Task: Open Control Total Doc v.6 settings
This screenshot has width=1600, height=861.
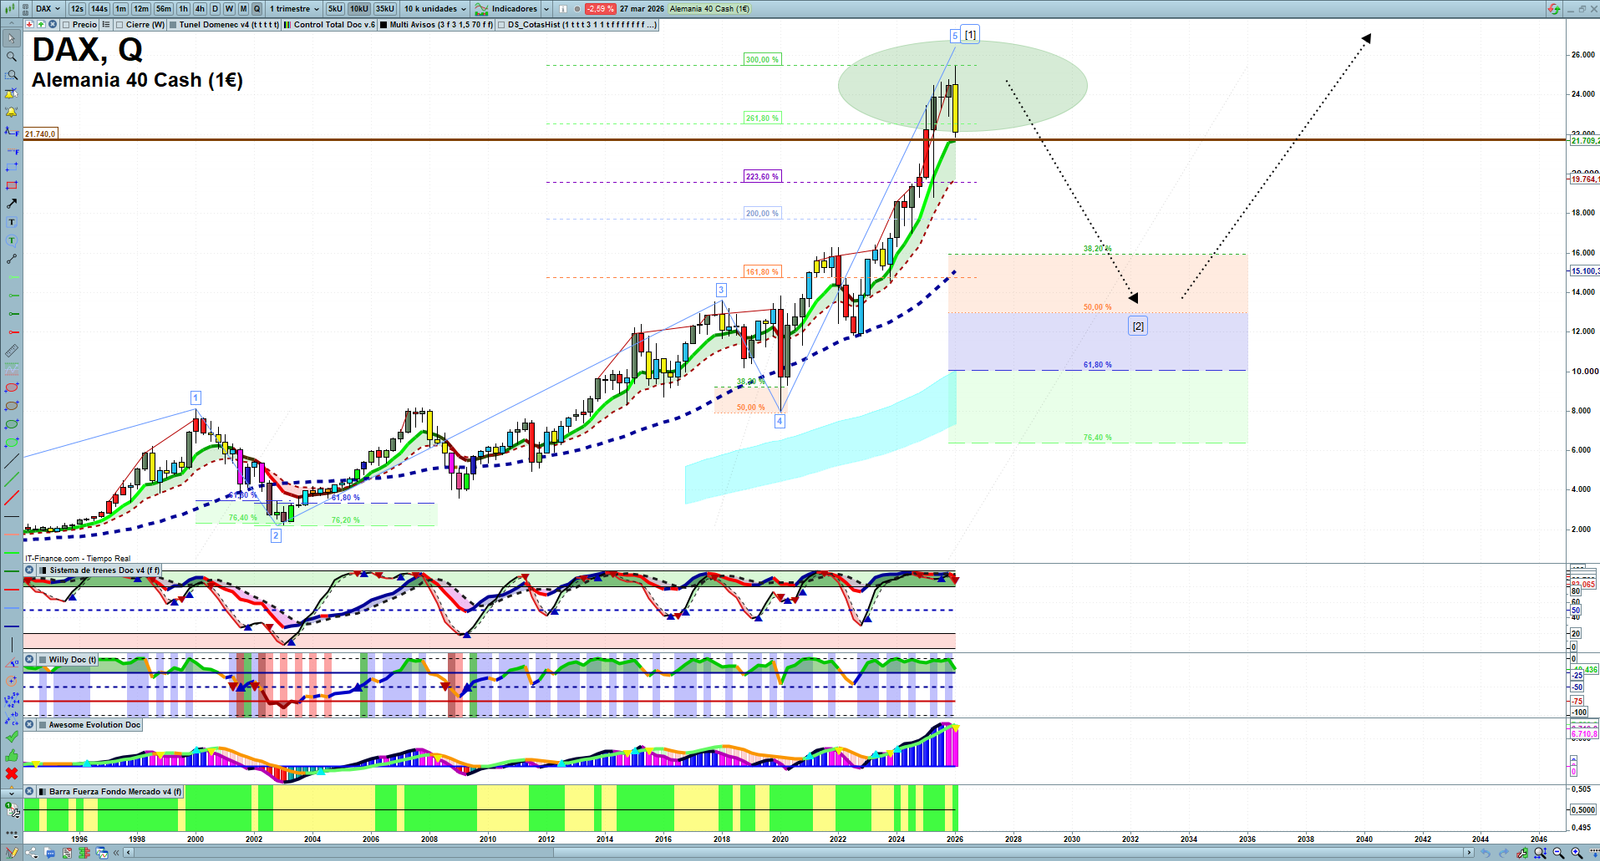Action: point(334,25)
